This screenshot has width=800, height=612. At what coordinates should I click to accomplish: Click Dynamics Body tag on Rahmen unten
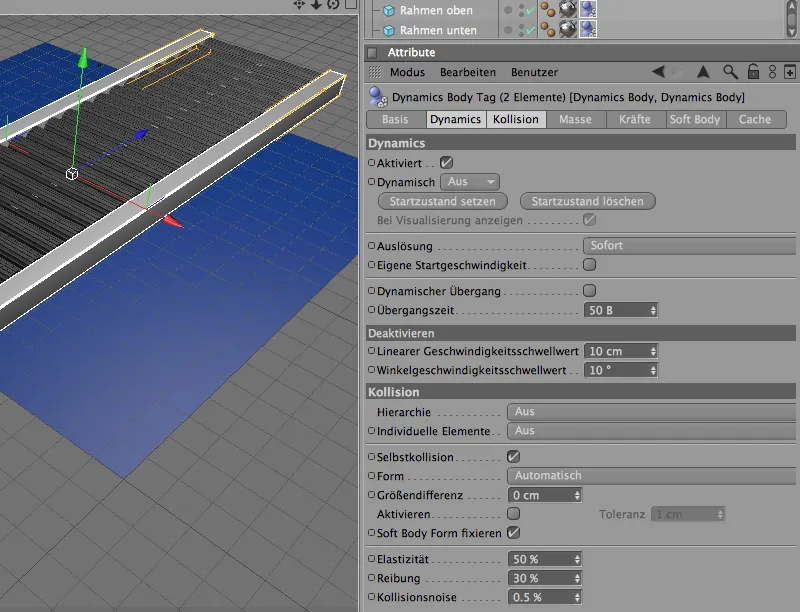click(588, 30)
